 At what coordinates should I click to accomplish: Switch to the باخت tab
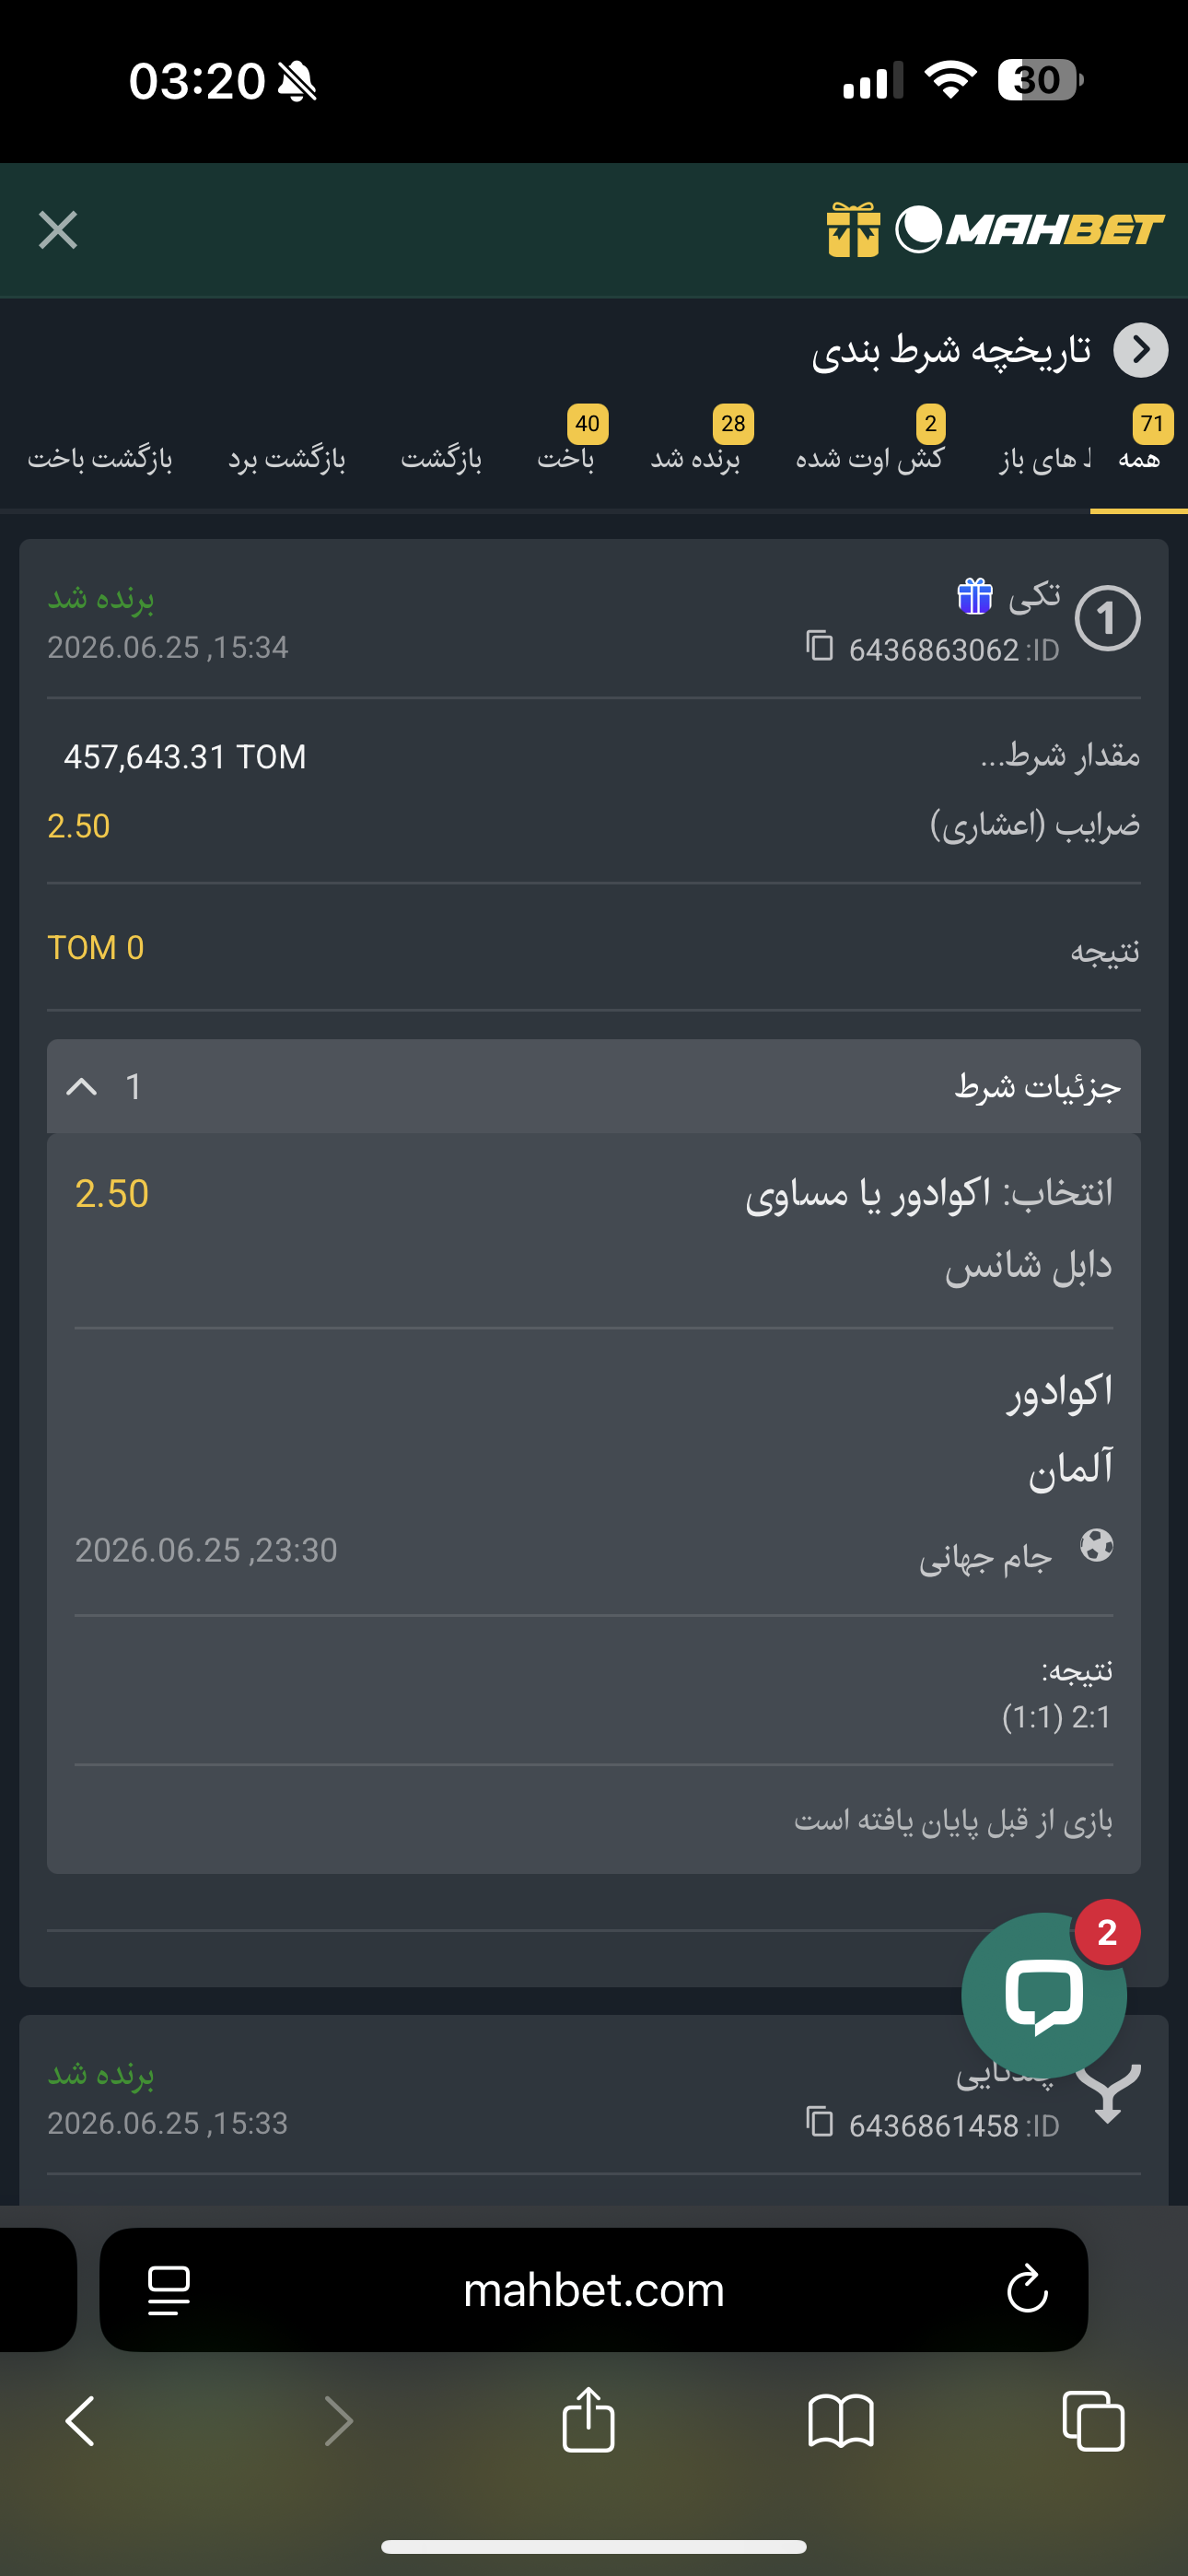click(x=566, y=458)
